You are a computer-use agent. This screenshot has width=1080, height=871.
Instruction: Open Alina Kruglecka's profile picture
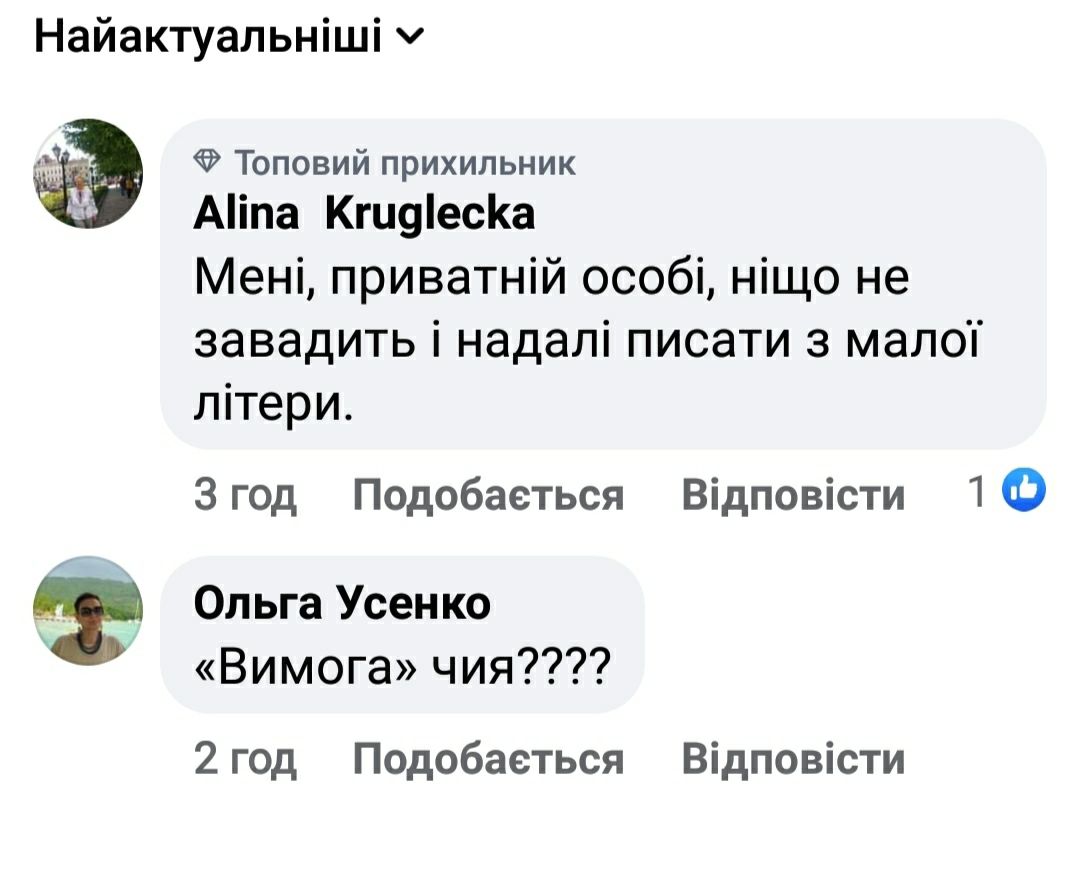(89, 174)
